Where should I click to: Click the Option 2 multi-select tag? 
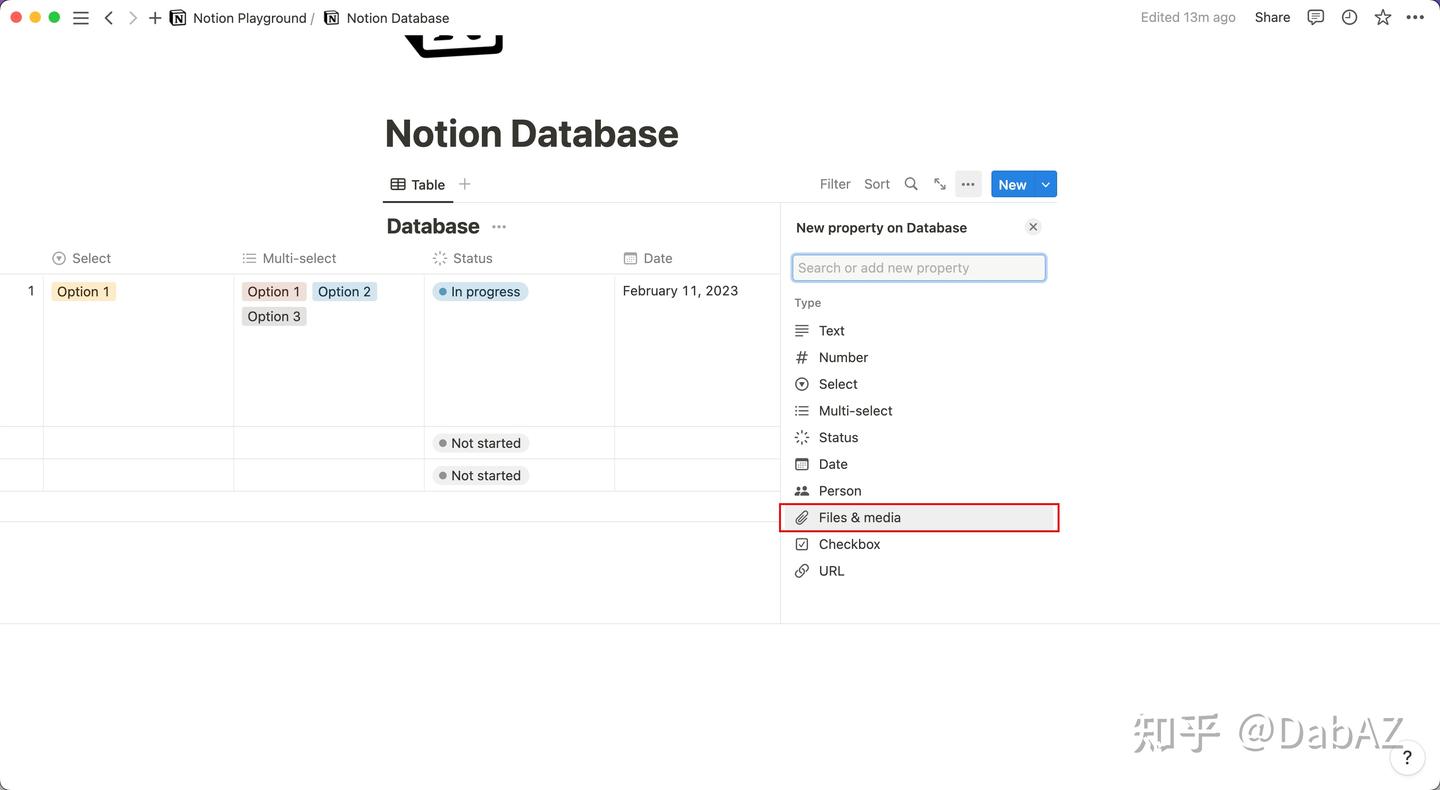pos(344,291)
